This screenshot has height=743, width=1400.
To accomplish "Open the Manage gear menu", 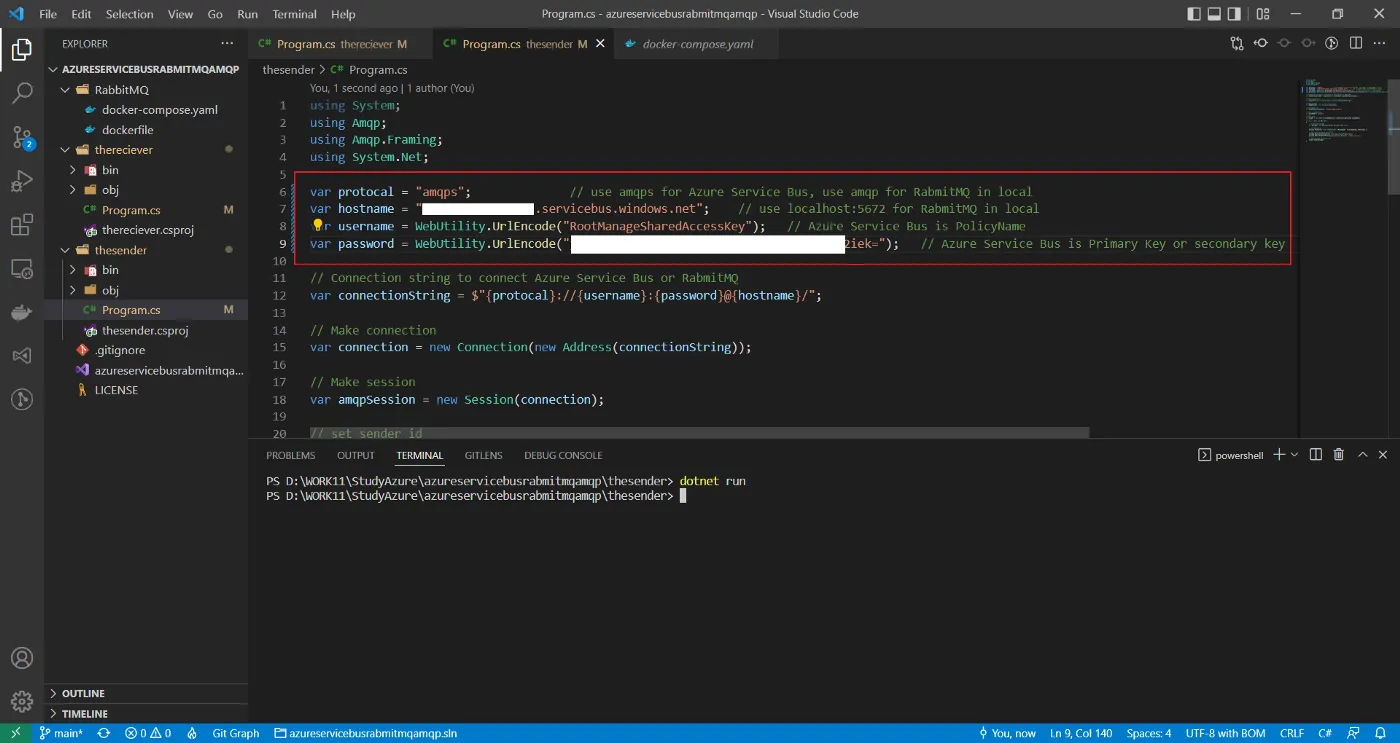I will point(22,701).
